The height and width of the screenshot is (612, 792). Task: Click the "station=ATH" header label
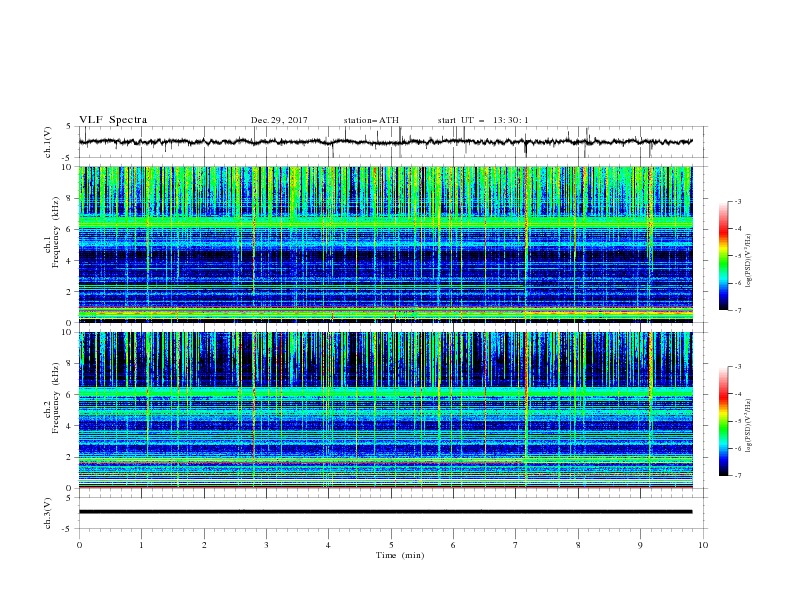point(371,120)
